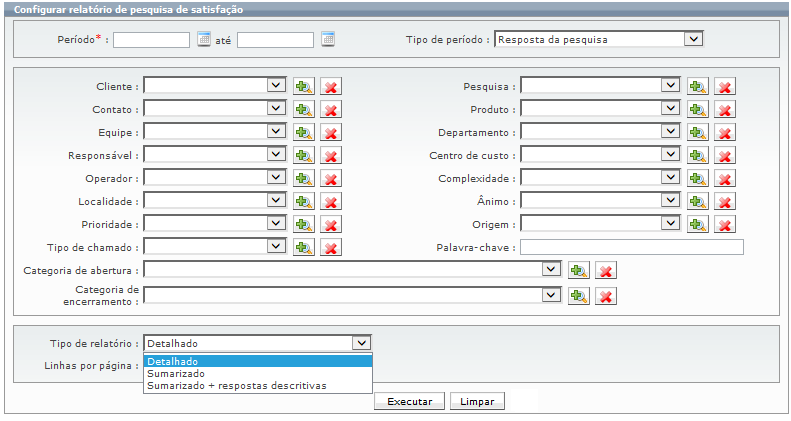This screenshot has width=791, height=421.
Task: Clear Localidade with the red X icon
Action: tap(331, 202)
